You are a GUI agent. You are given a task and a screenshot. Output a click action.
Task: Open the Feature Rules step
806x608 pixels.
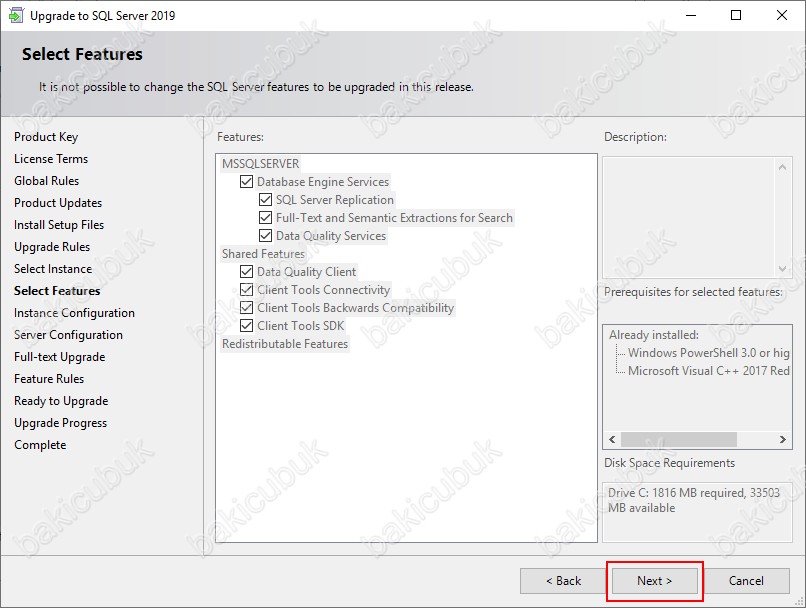(49, 379)
